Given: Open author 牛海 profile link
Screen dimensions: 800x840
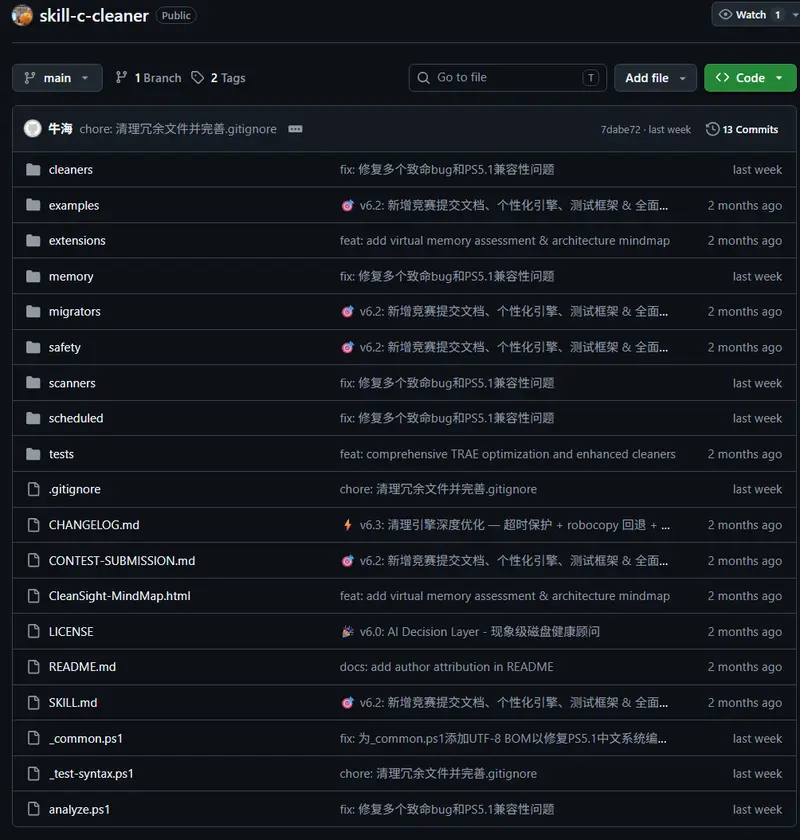Looking at the screenshot, I should pos(60,129).
